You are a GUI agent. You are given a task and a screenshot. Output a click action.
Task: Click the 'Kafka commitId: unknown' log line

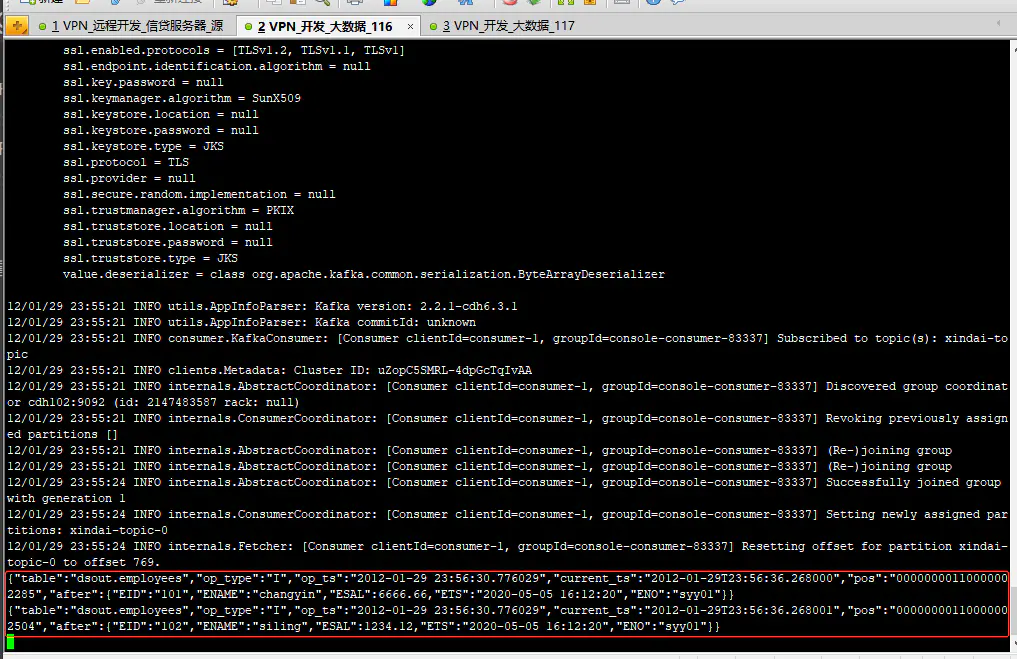point(241,322)
